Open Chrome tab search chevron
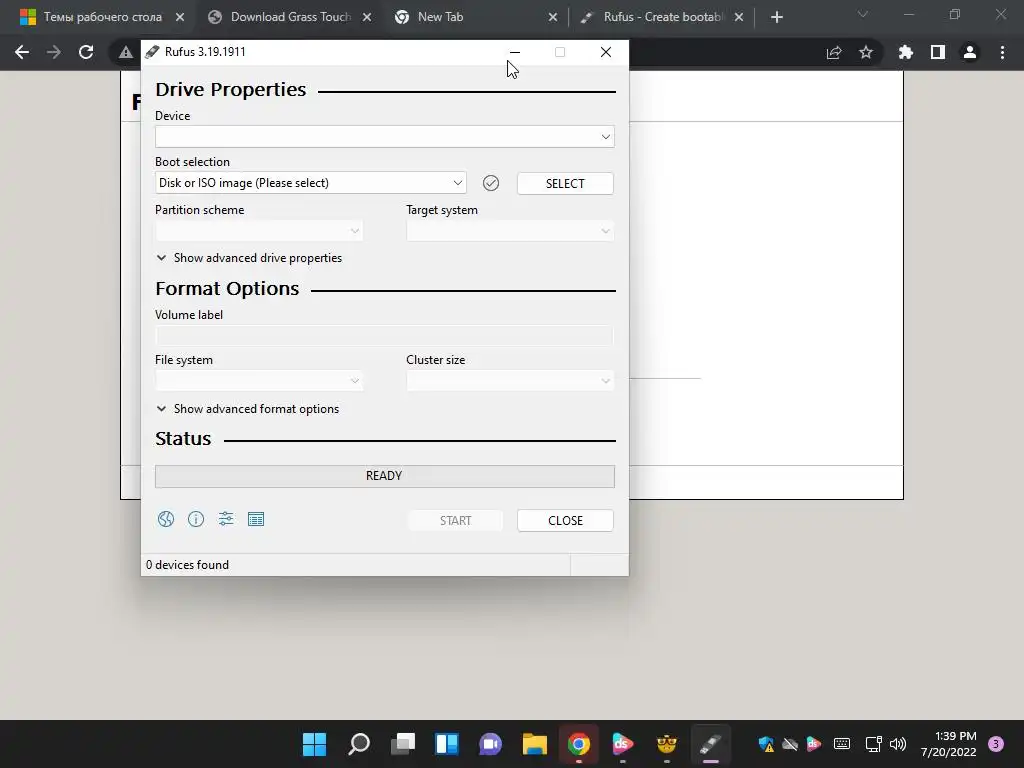Viewport: 1024px width, 768px height. (863, 14)
